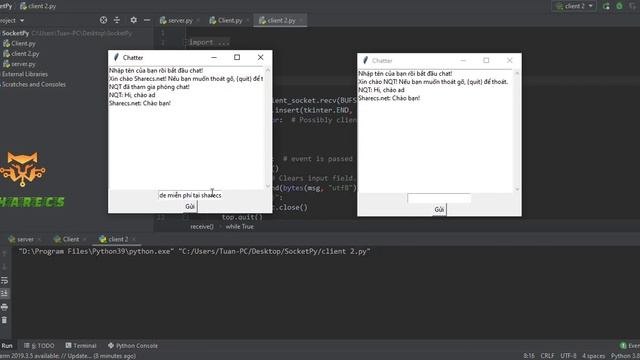Expand the folded 'import ...' region
Viewport: 640px width, 360px height.
(x=209, y=42)
